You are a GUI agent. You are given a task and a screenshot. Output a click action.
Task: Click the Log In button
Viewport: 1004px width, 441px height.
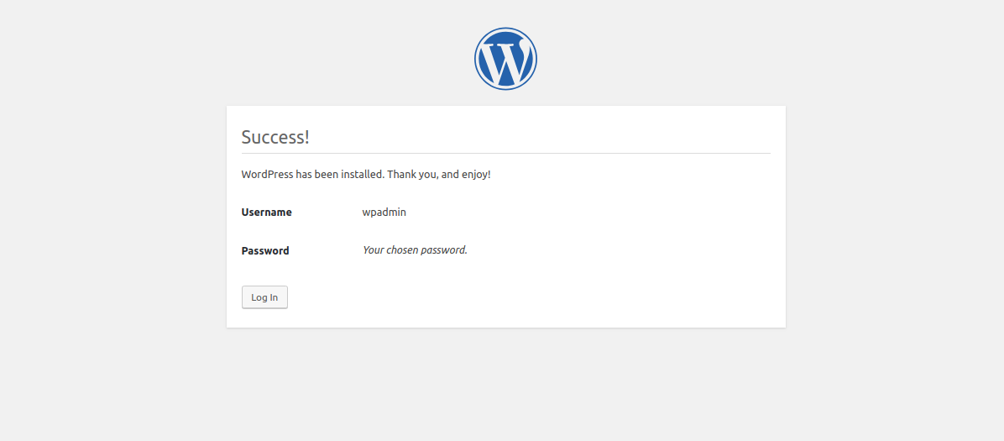pyautogui.click(x=264, y=297)
